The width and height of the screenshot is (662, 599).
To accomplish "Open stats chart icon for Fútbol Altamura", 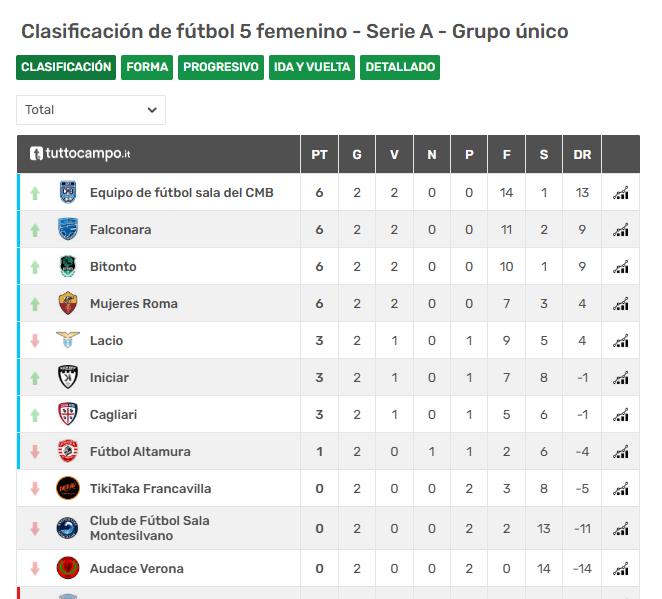I will 621,452.
